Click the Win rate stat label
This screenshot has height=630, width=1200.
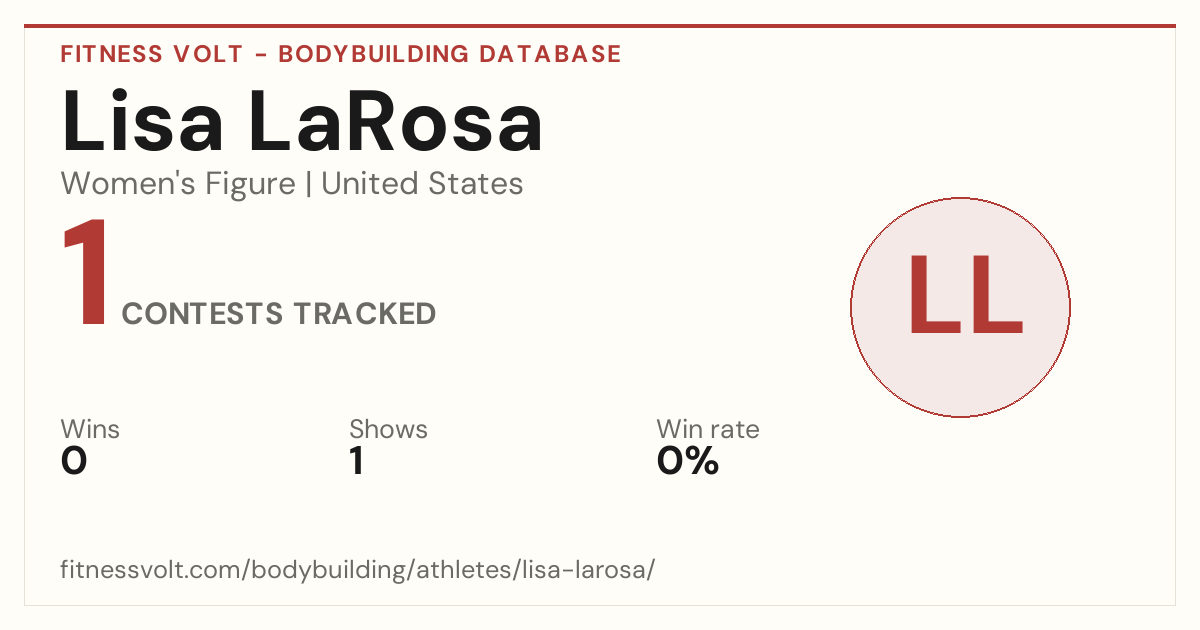coord(708,430)
